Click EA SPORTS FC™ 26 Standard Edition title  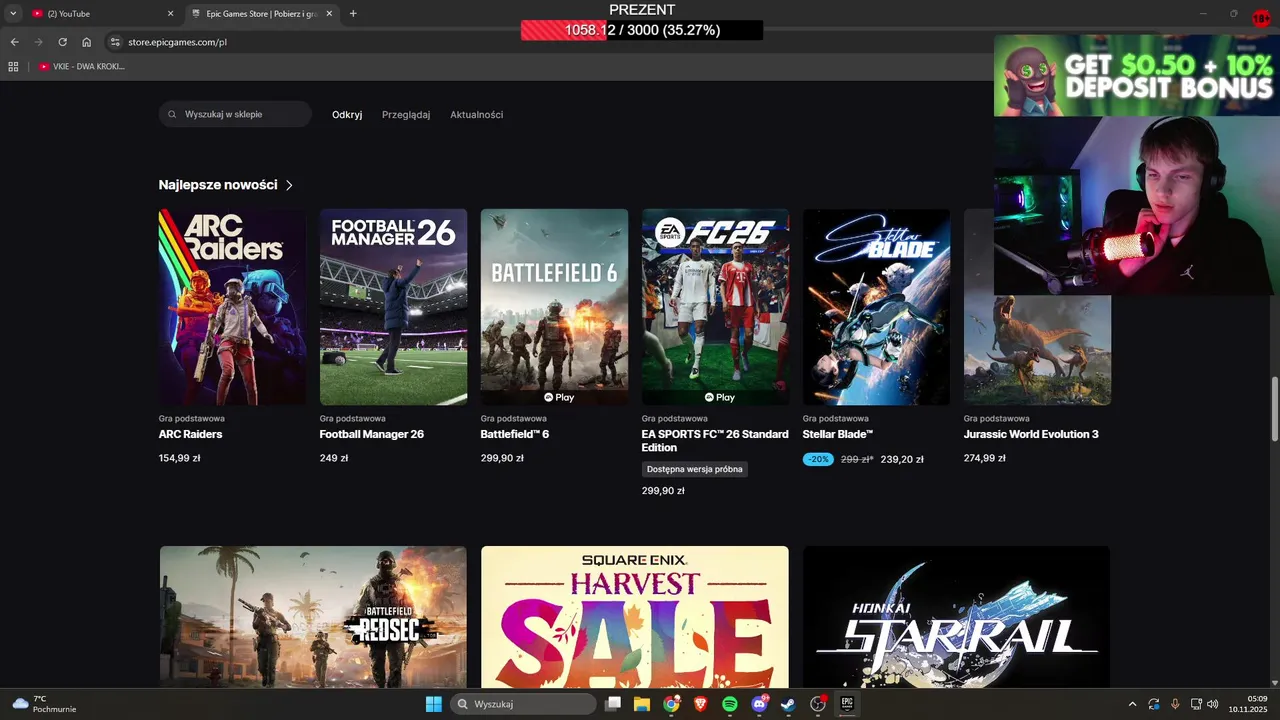[715, 441]
